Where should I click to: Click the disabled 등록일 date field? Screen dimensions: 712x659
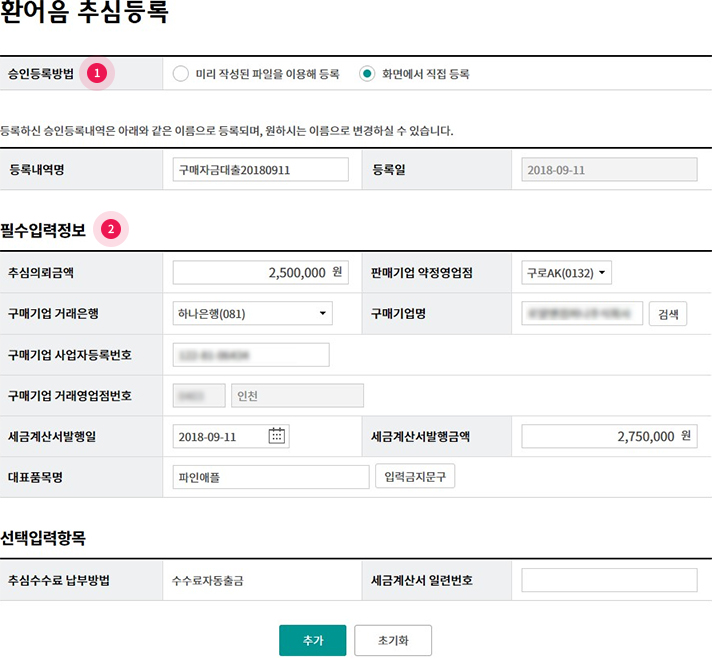(x=609, y=170)
